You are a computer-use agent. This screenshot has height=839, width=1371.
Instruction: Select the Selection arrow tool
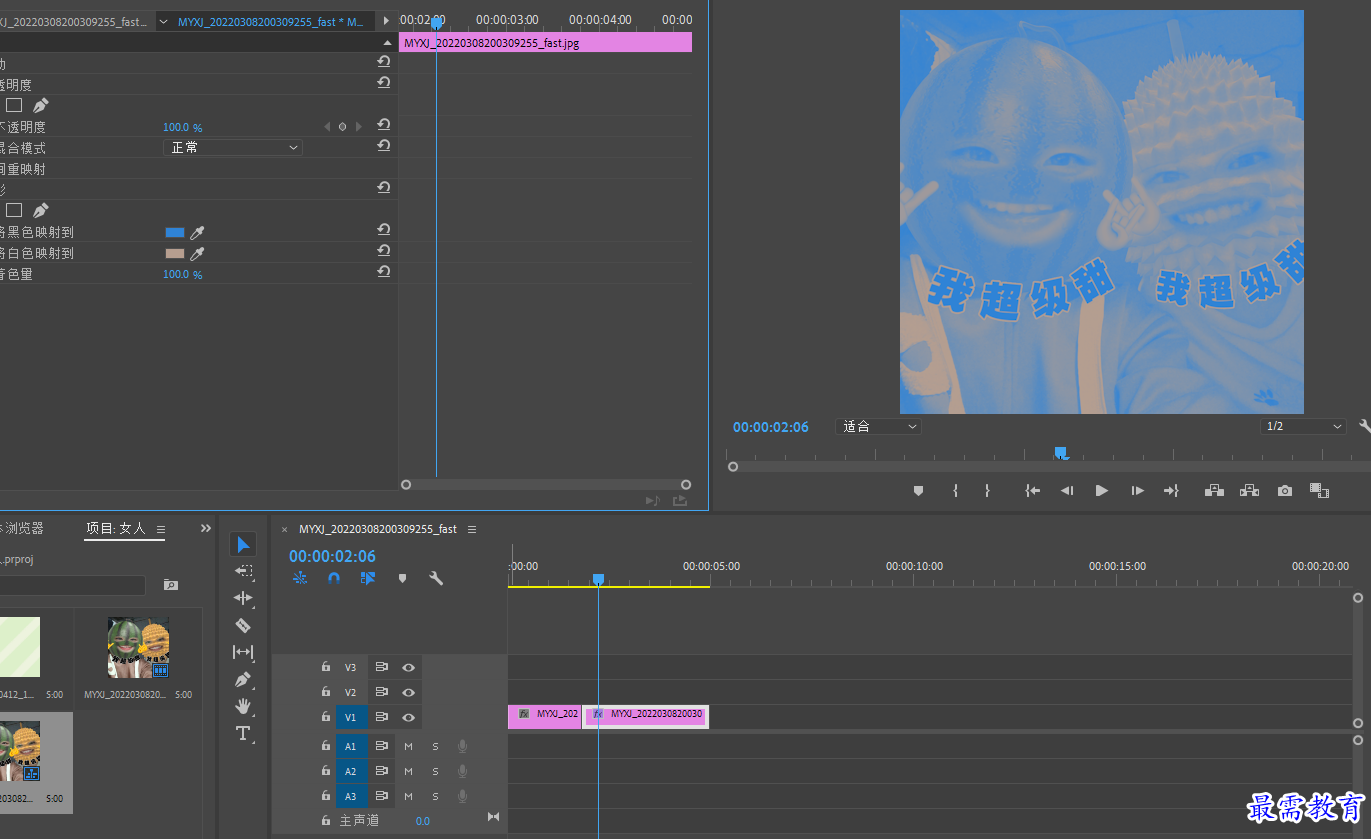[243, 544]
